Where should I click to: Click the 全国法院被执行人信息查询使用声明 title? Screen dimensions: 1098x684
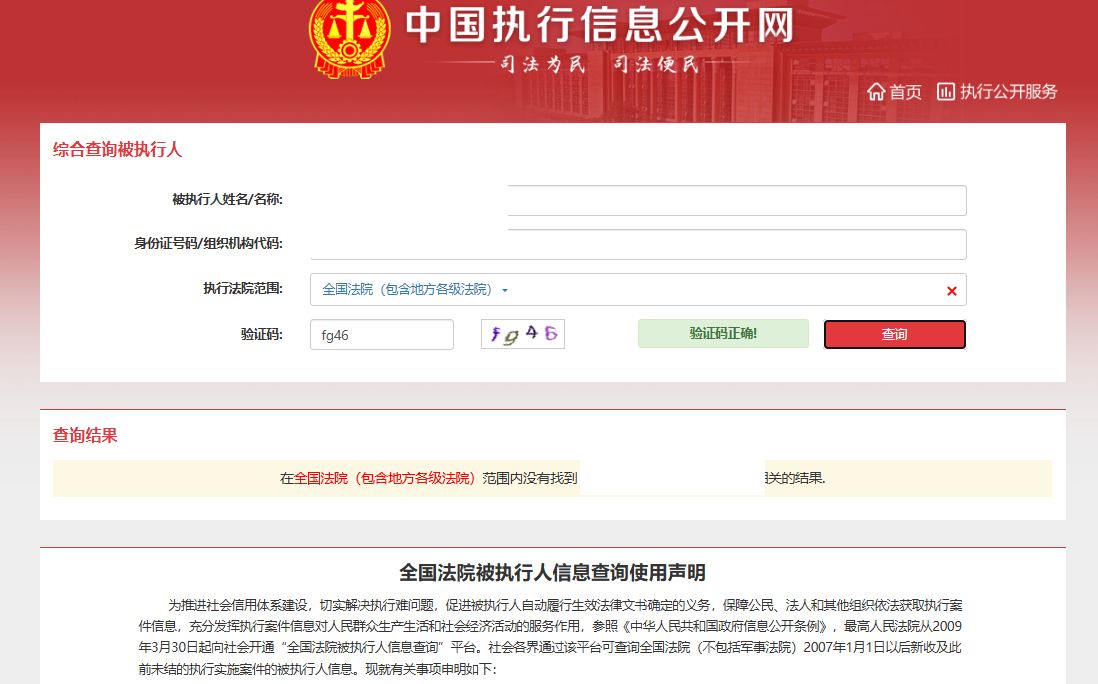pyautogui.click(x=552, y=573)
